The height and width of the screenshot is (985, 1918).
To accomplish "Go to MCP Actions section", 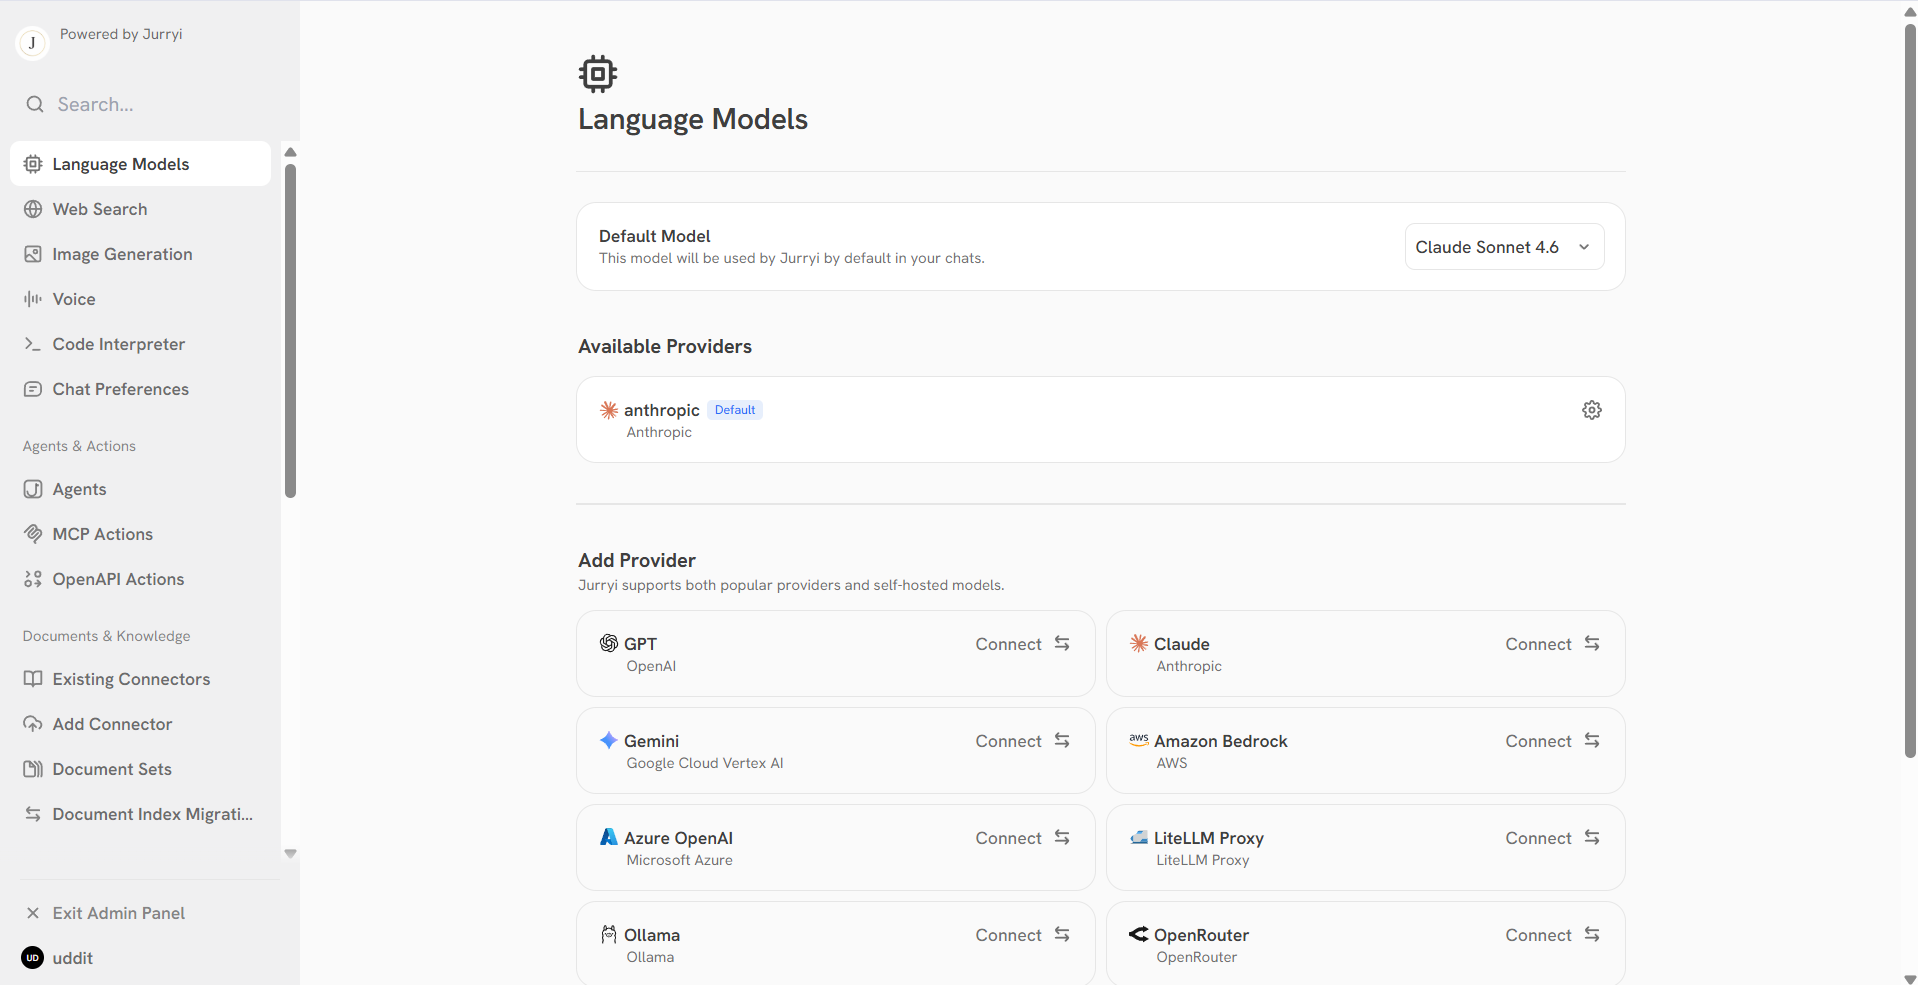I will point(102,534).
